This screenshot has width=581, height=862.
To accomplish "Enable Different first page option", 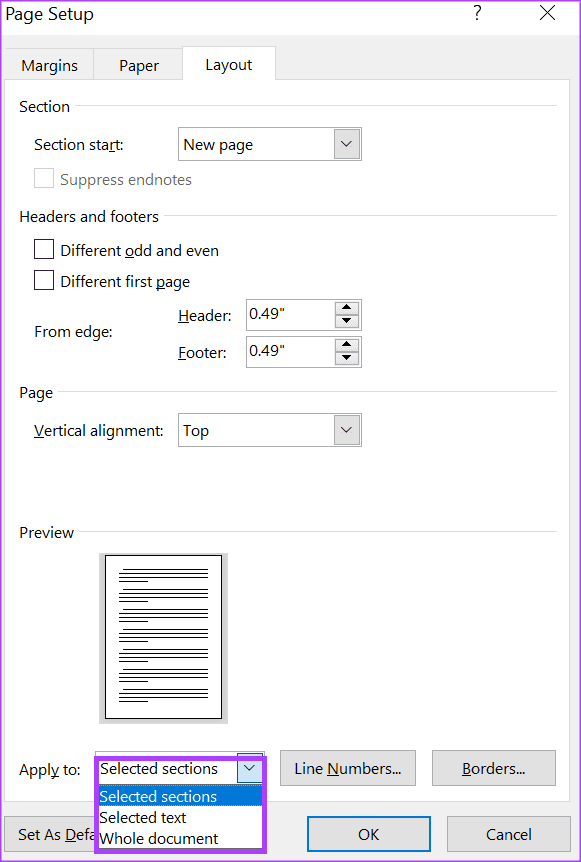I will pos(43,281).
